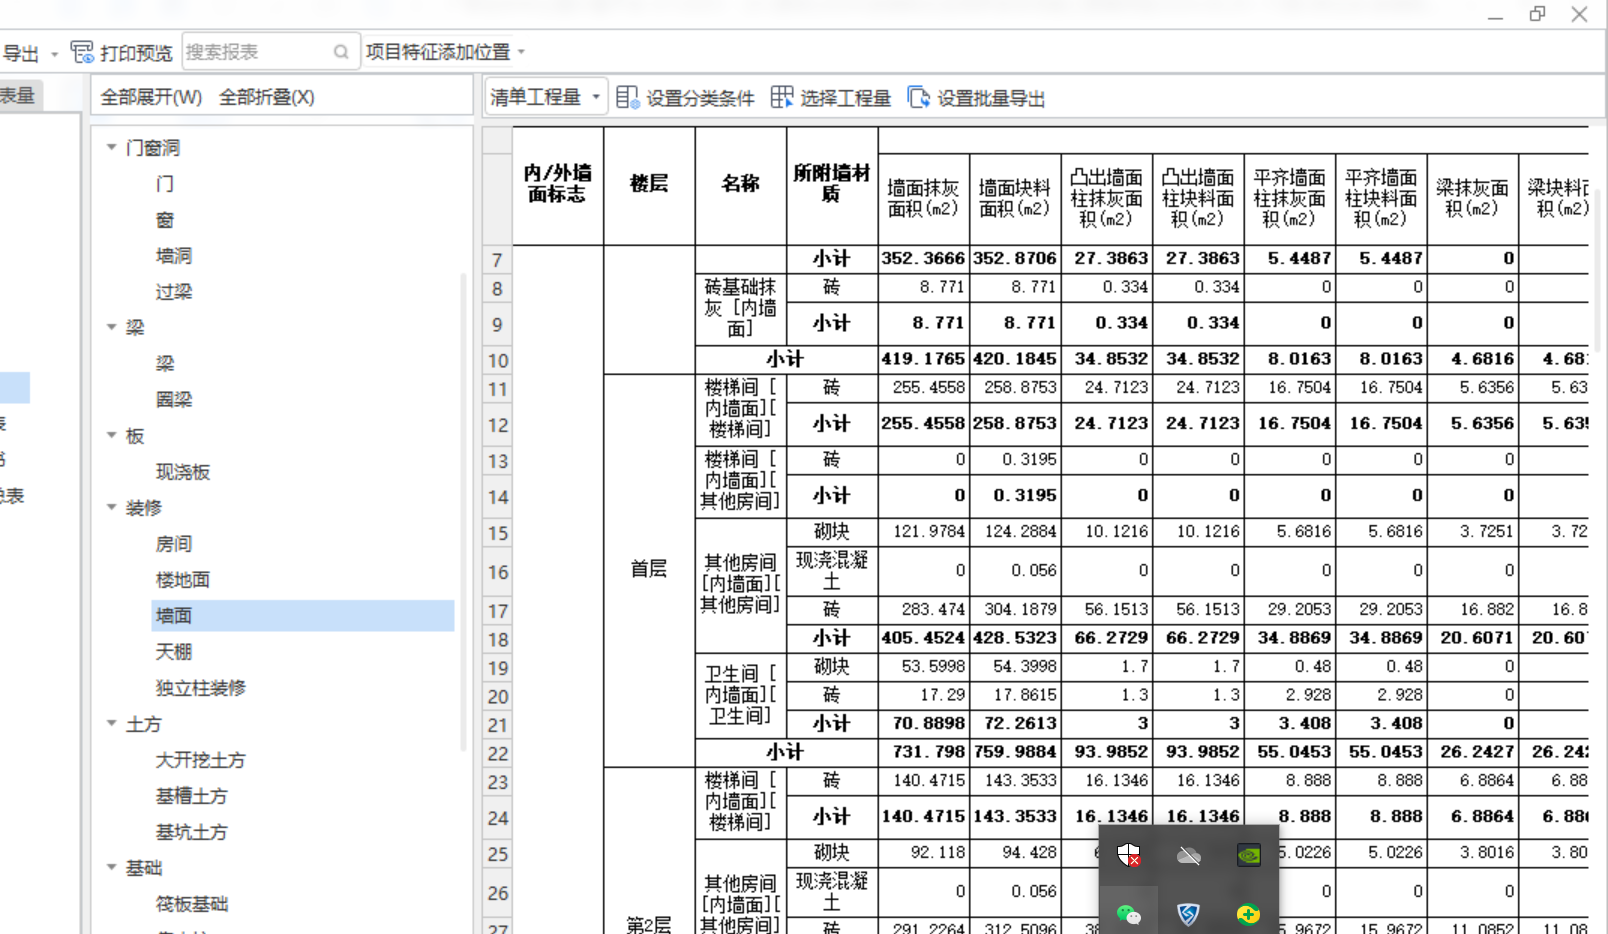Select 房间 tree item
The height and width of the screenshot is (934, 1608).
click(174, 544)
